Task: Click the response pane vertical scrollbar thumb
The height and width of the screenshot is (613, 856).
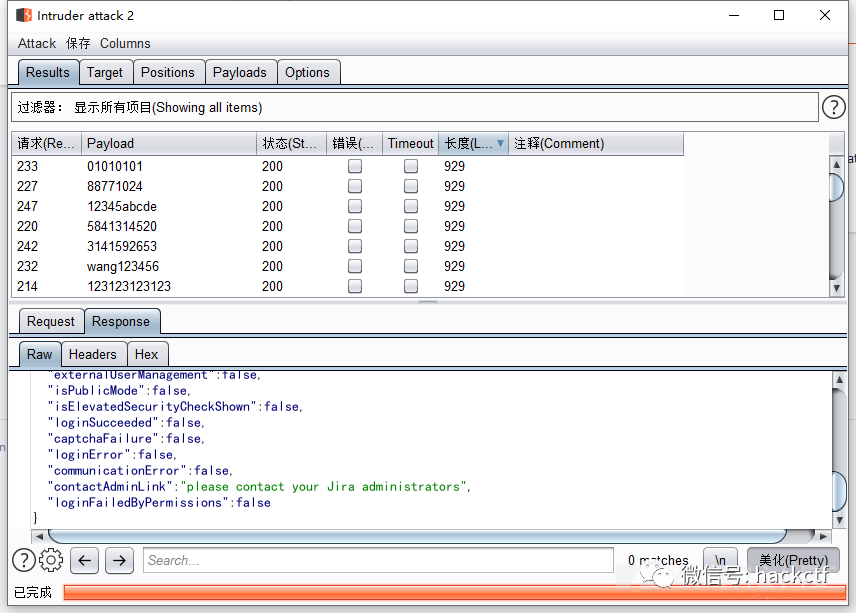Action: click(x=839, y=491)
